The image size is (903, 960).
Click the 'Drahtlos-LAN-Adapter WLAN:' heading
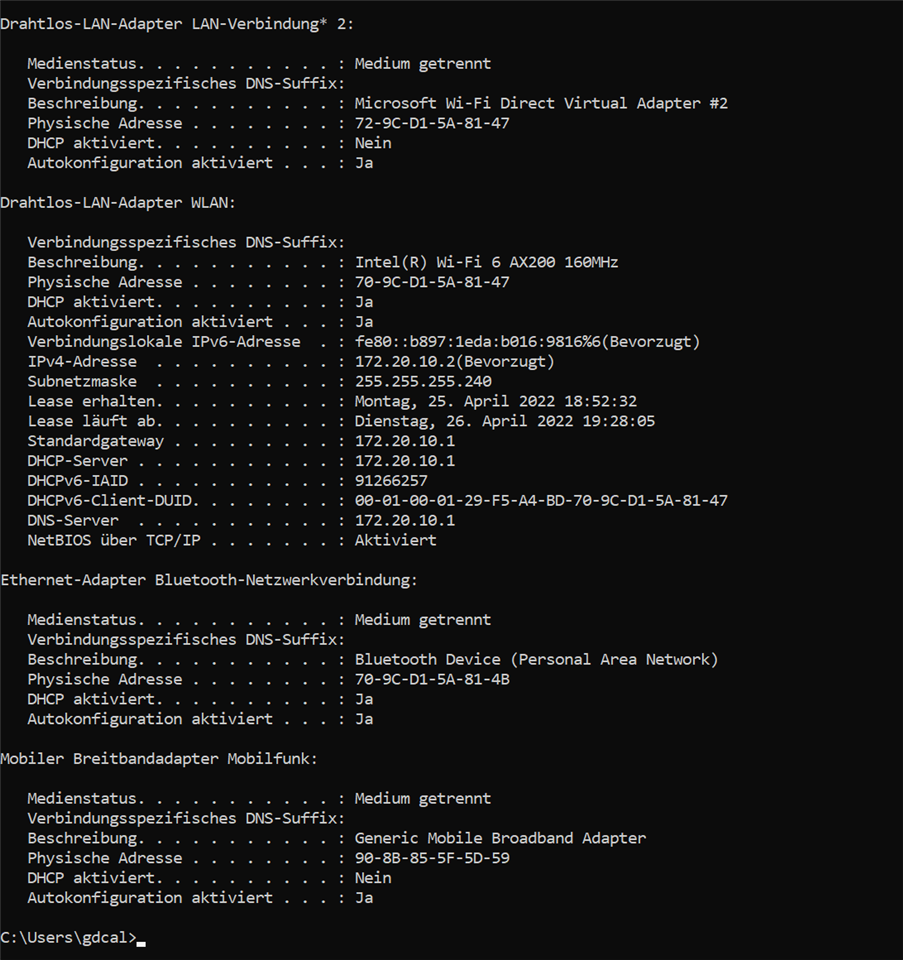[117, 203]
